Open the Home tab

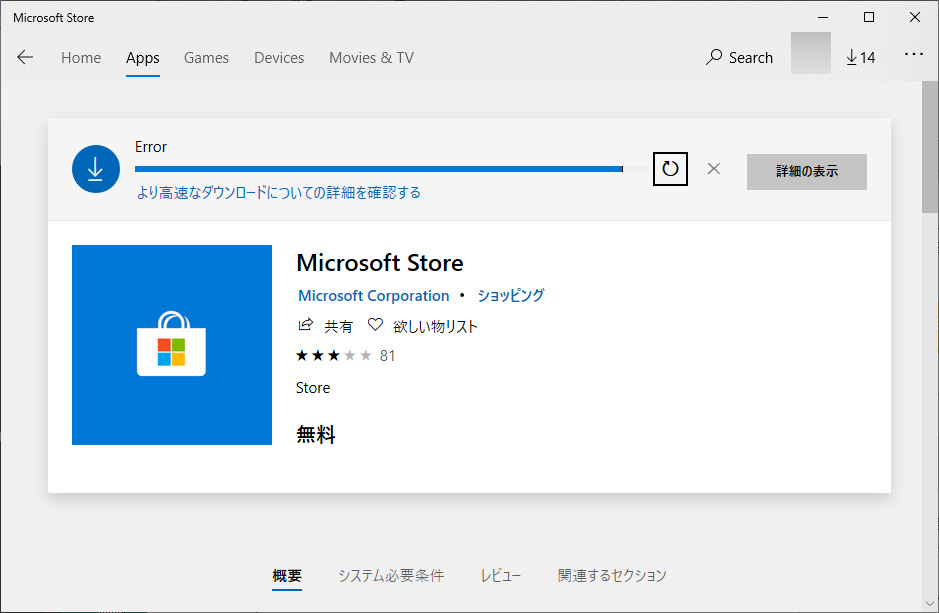pyautogui.click(x=81, y=57)
